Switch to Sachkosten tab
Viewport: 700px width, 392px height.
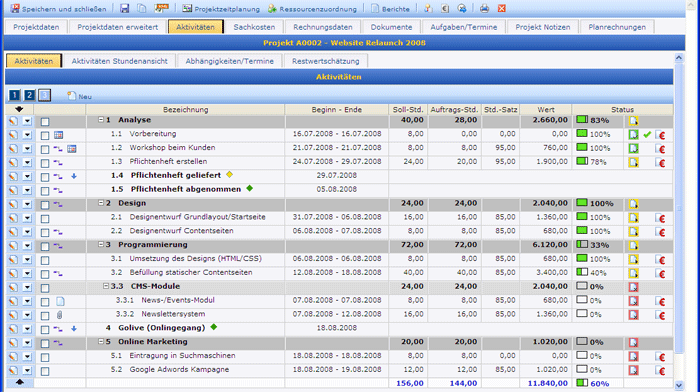(x=254, y=27)
